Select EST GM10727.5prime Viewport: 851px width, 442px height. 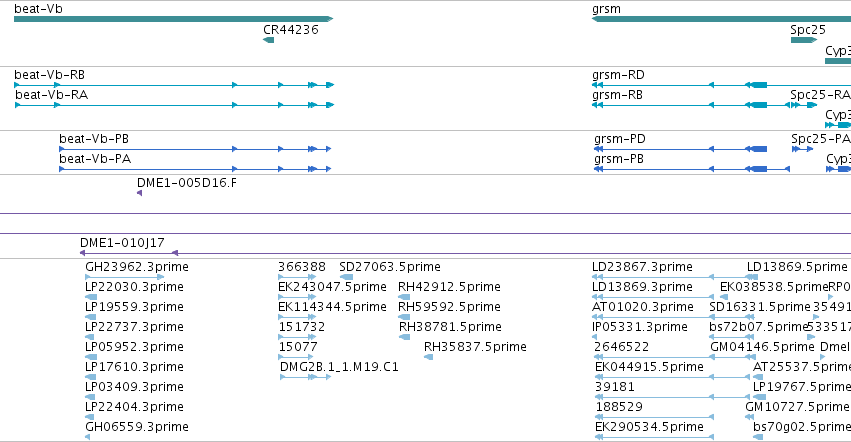[x=797, y=407]
